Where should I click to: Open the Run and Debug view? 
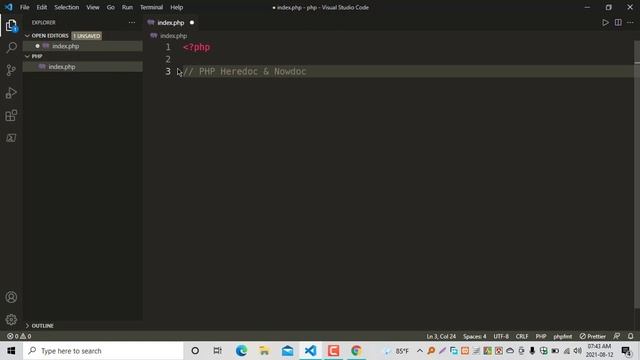point(11,93)
